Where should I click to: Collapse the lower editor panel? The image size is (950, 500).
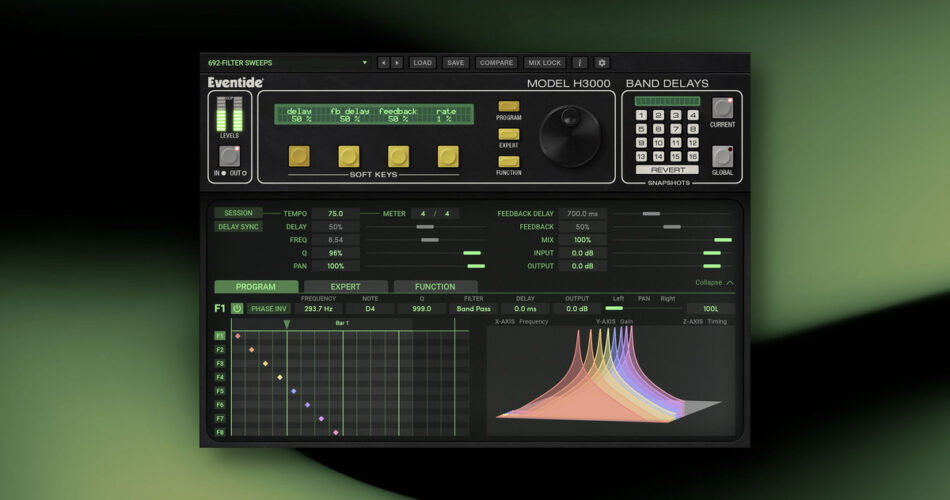(714, 283)
